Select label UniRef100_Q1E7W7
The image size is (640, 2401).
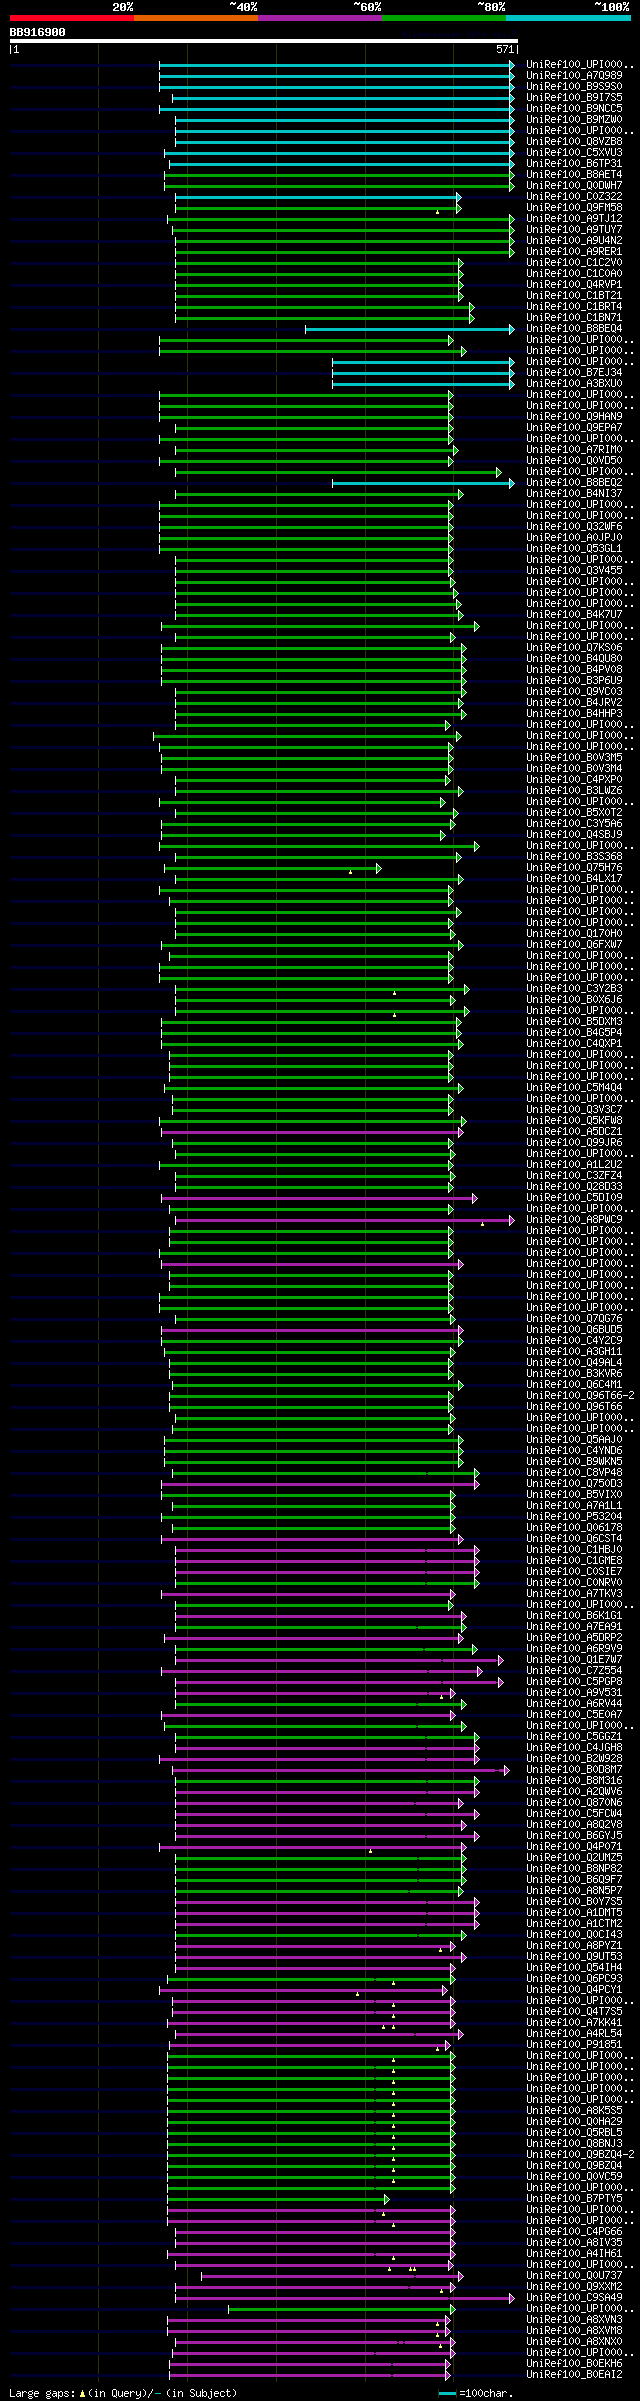tap(574, 1659)
